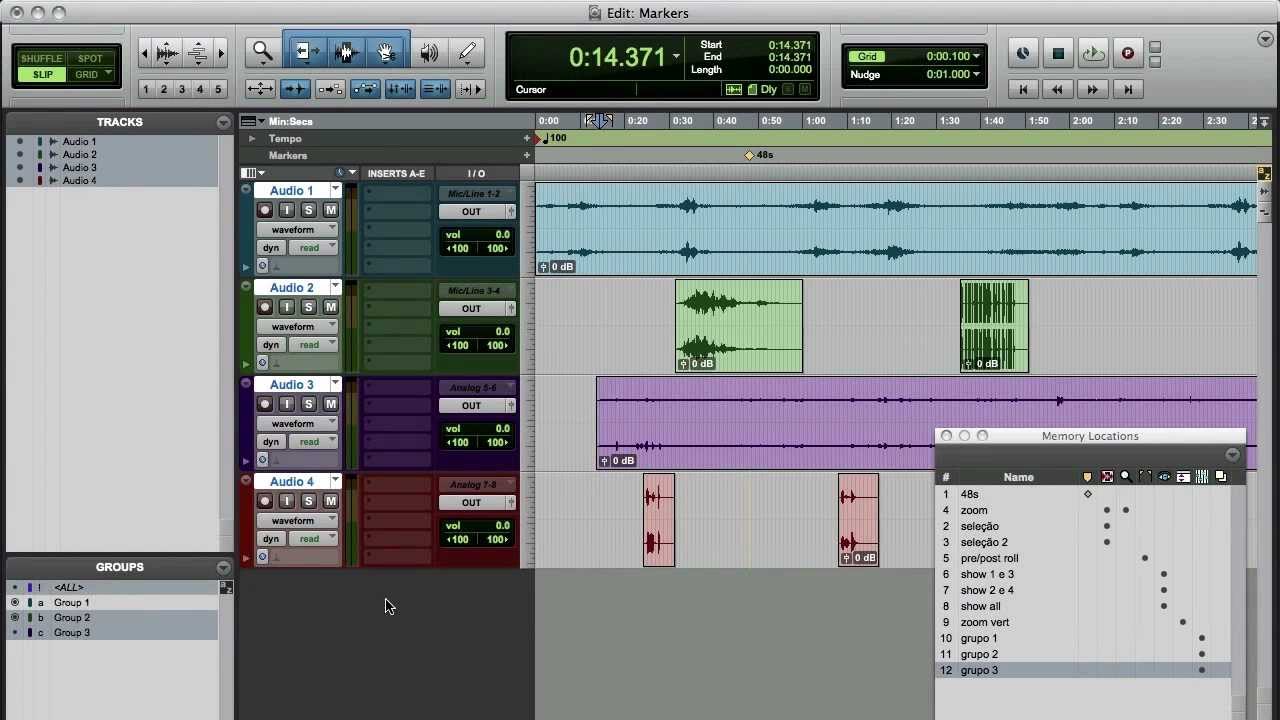Solo the Audio 2 track
The image size is (1280, 720).
308,307
